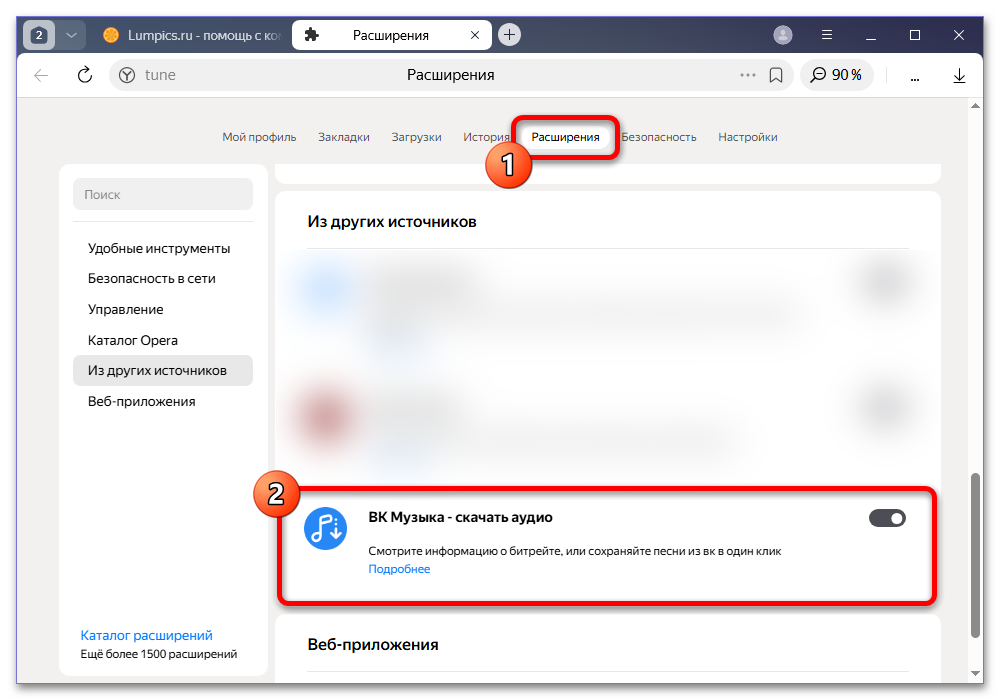Click the Yandex logo in address bar

[127, 75]
